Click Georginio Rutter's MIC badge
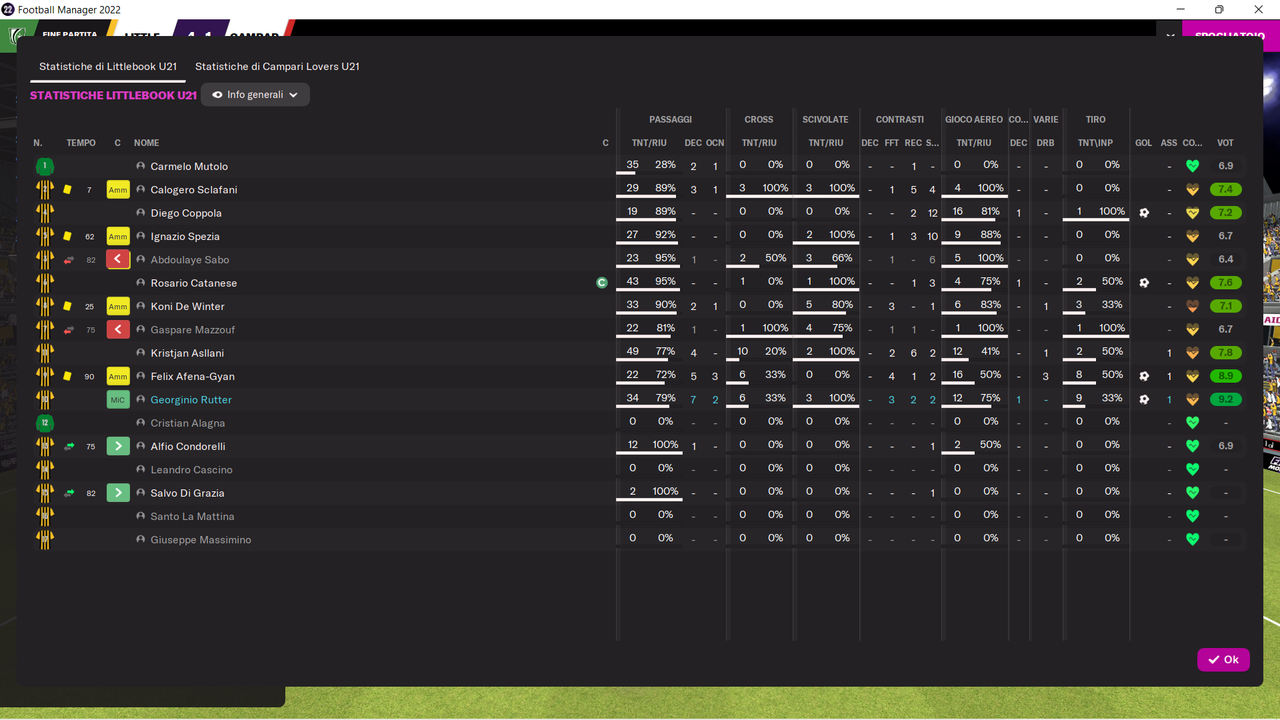 [x=118, y=400]
